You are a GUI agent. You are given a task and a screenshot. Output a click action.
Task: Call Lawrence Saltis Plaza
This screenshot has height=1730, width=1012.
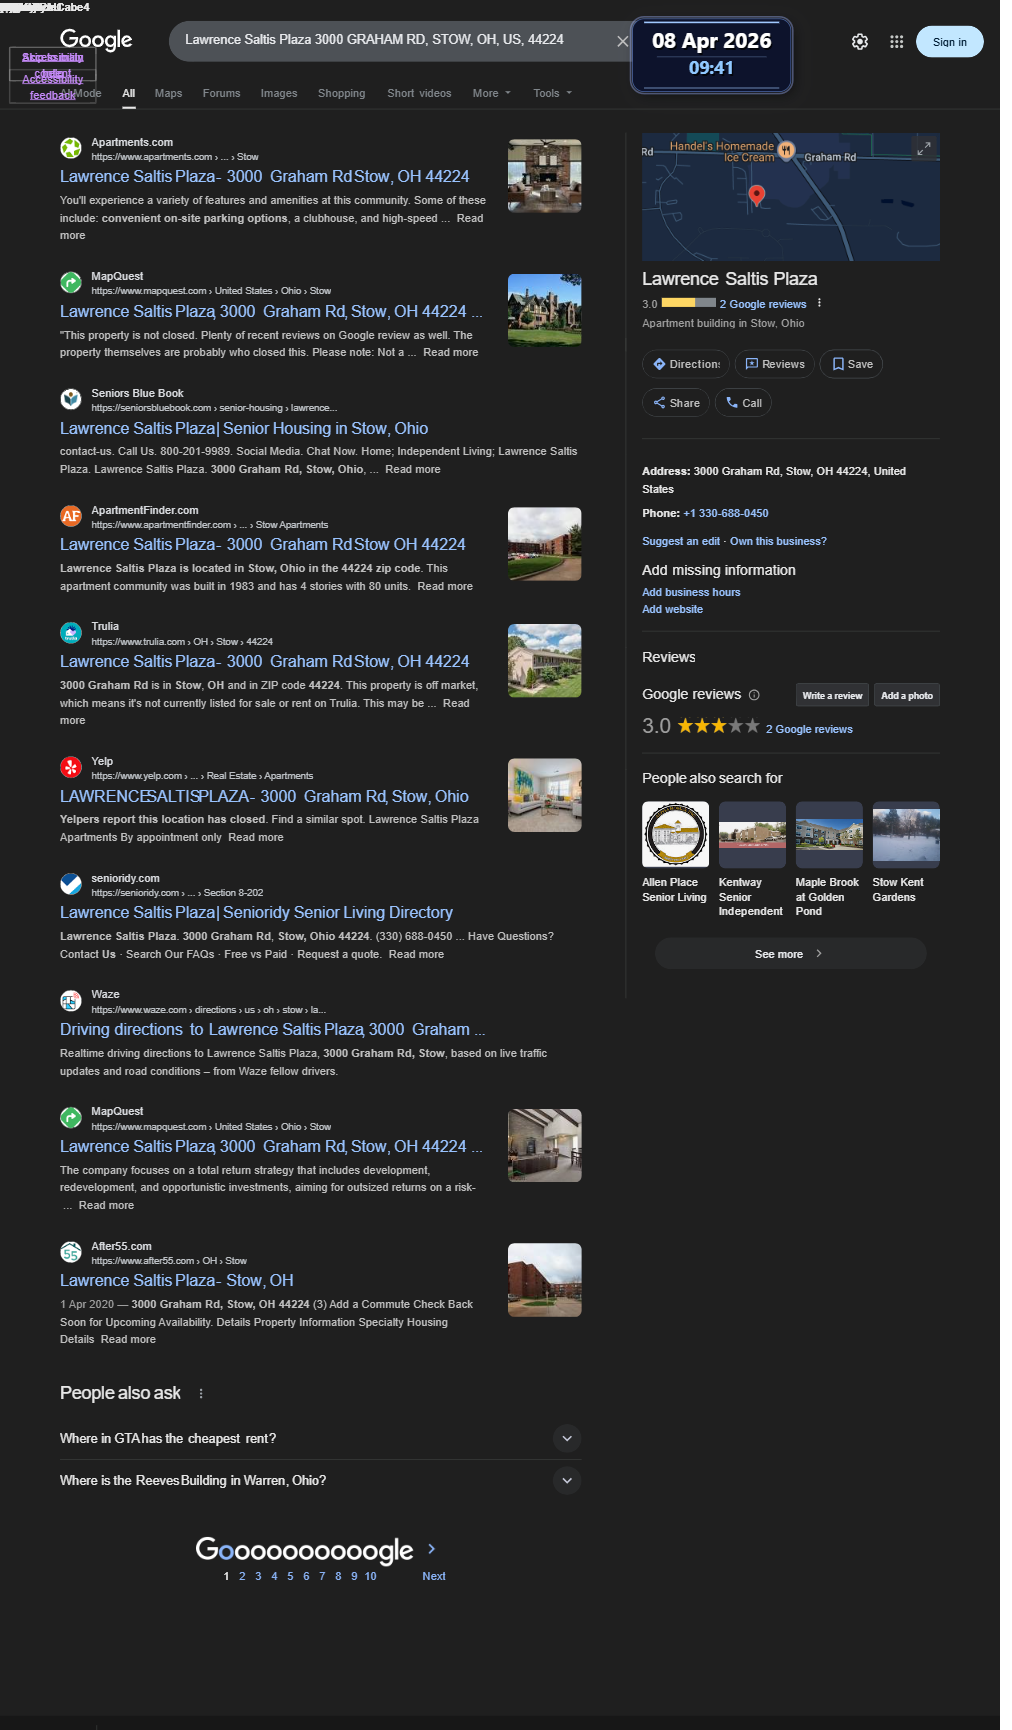click(x=744, y=403)
